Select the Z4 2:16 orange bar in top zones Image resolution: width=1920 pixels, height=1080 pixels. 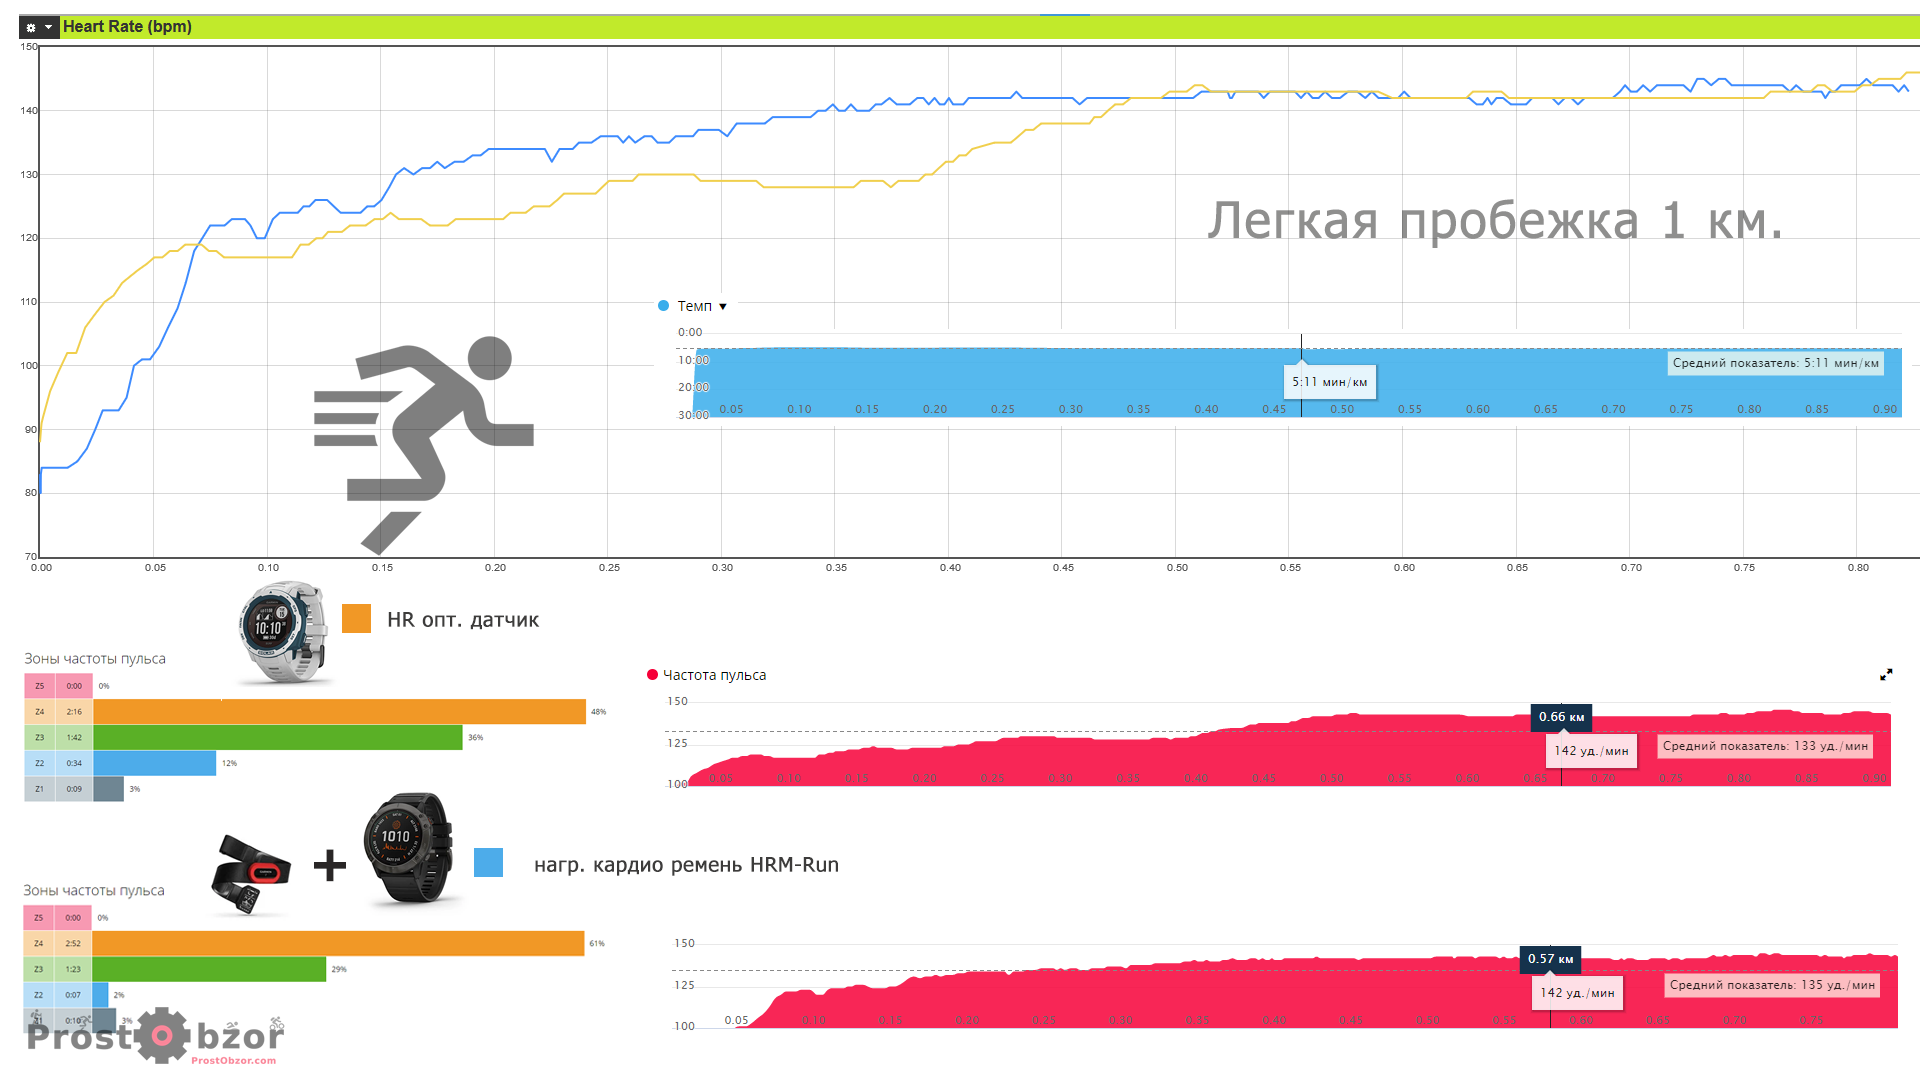tap(339, 712)
